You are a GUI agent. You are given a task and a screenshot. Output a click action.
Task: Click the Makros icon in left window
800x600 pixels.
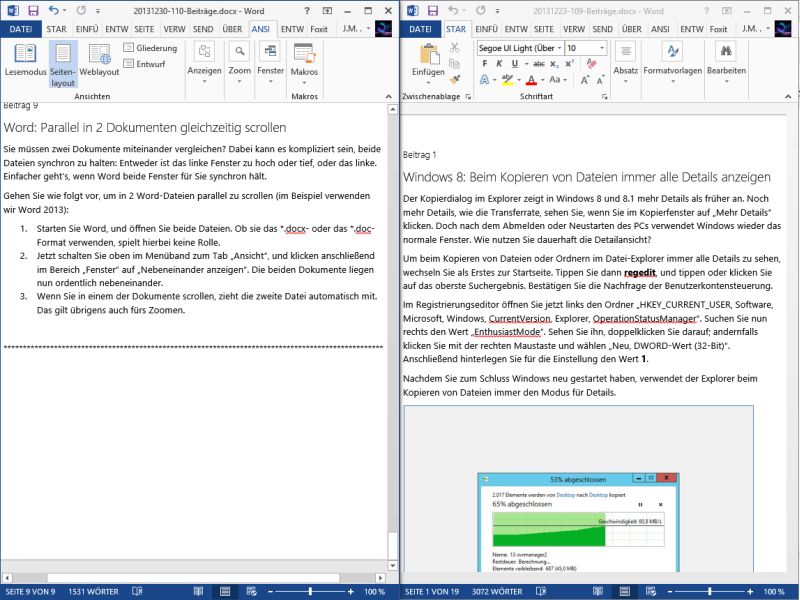(x=304, y=54)
